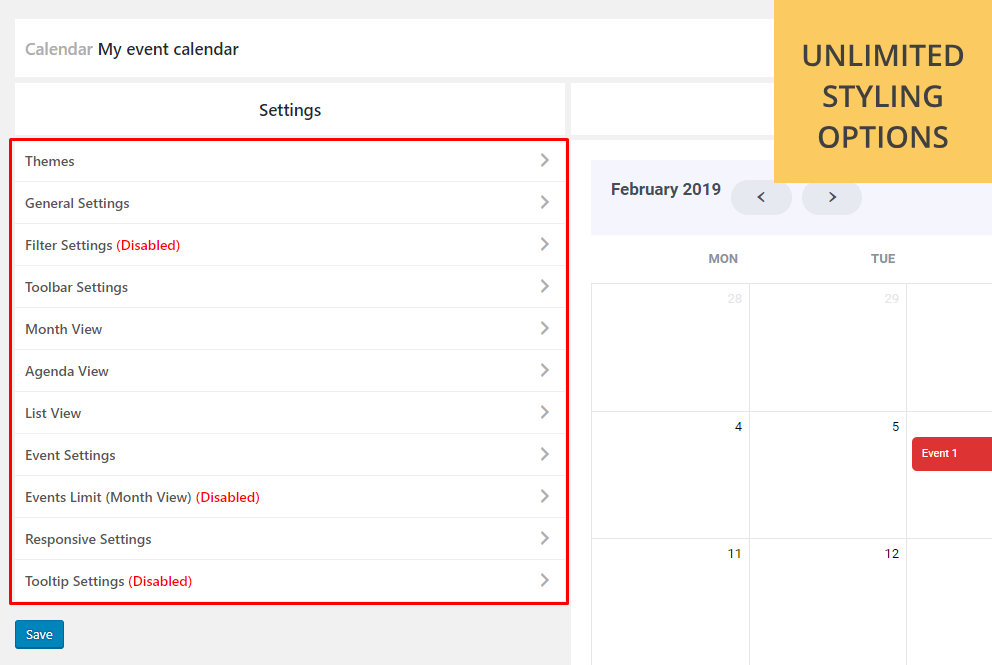This screenshot has width=992, height=665.
Task: Expand the List View chevron
Action: (x=544, y=412)
